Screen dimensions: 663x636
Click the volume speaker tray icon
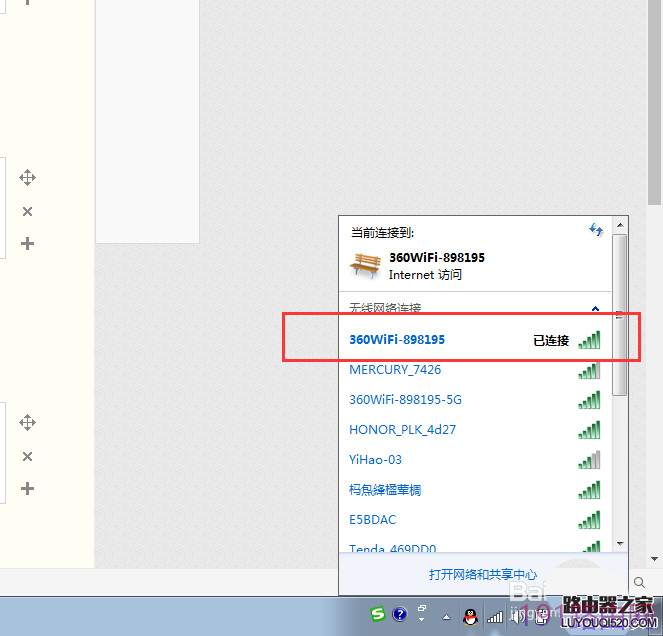[x=516, y=617]
